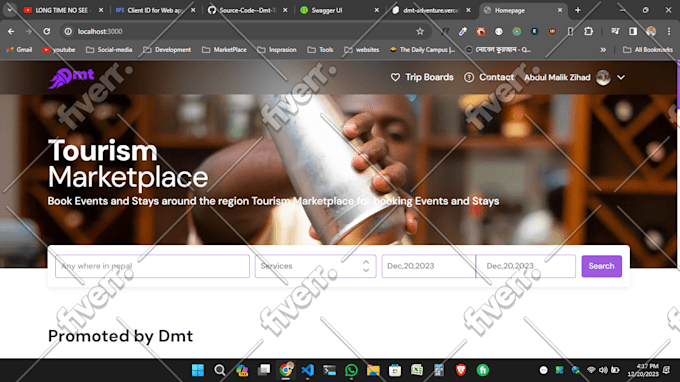
Task: Open the clock showing 12/20/2023
Action: pyautogui.click(x=643, y=370)
